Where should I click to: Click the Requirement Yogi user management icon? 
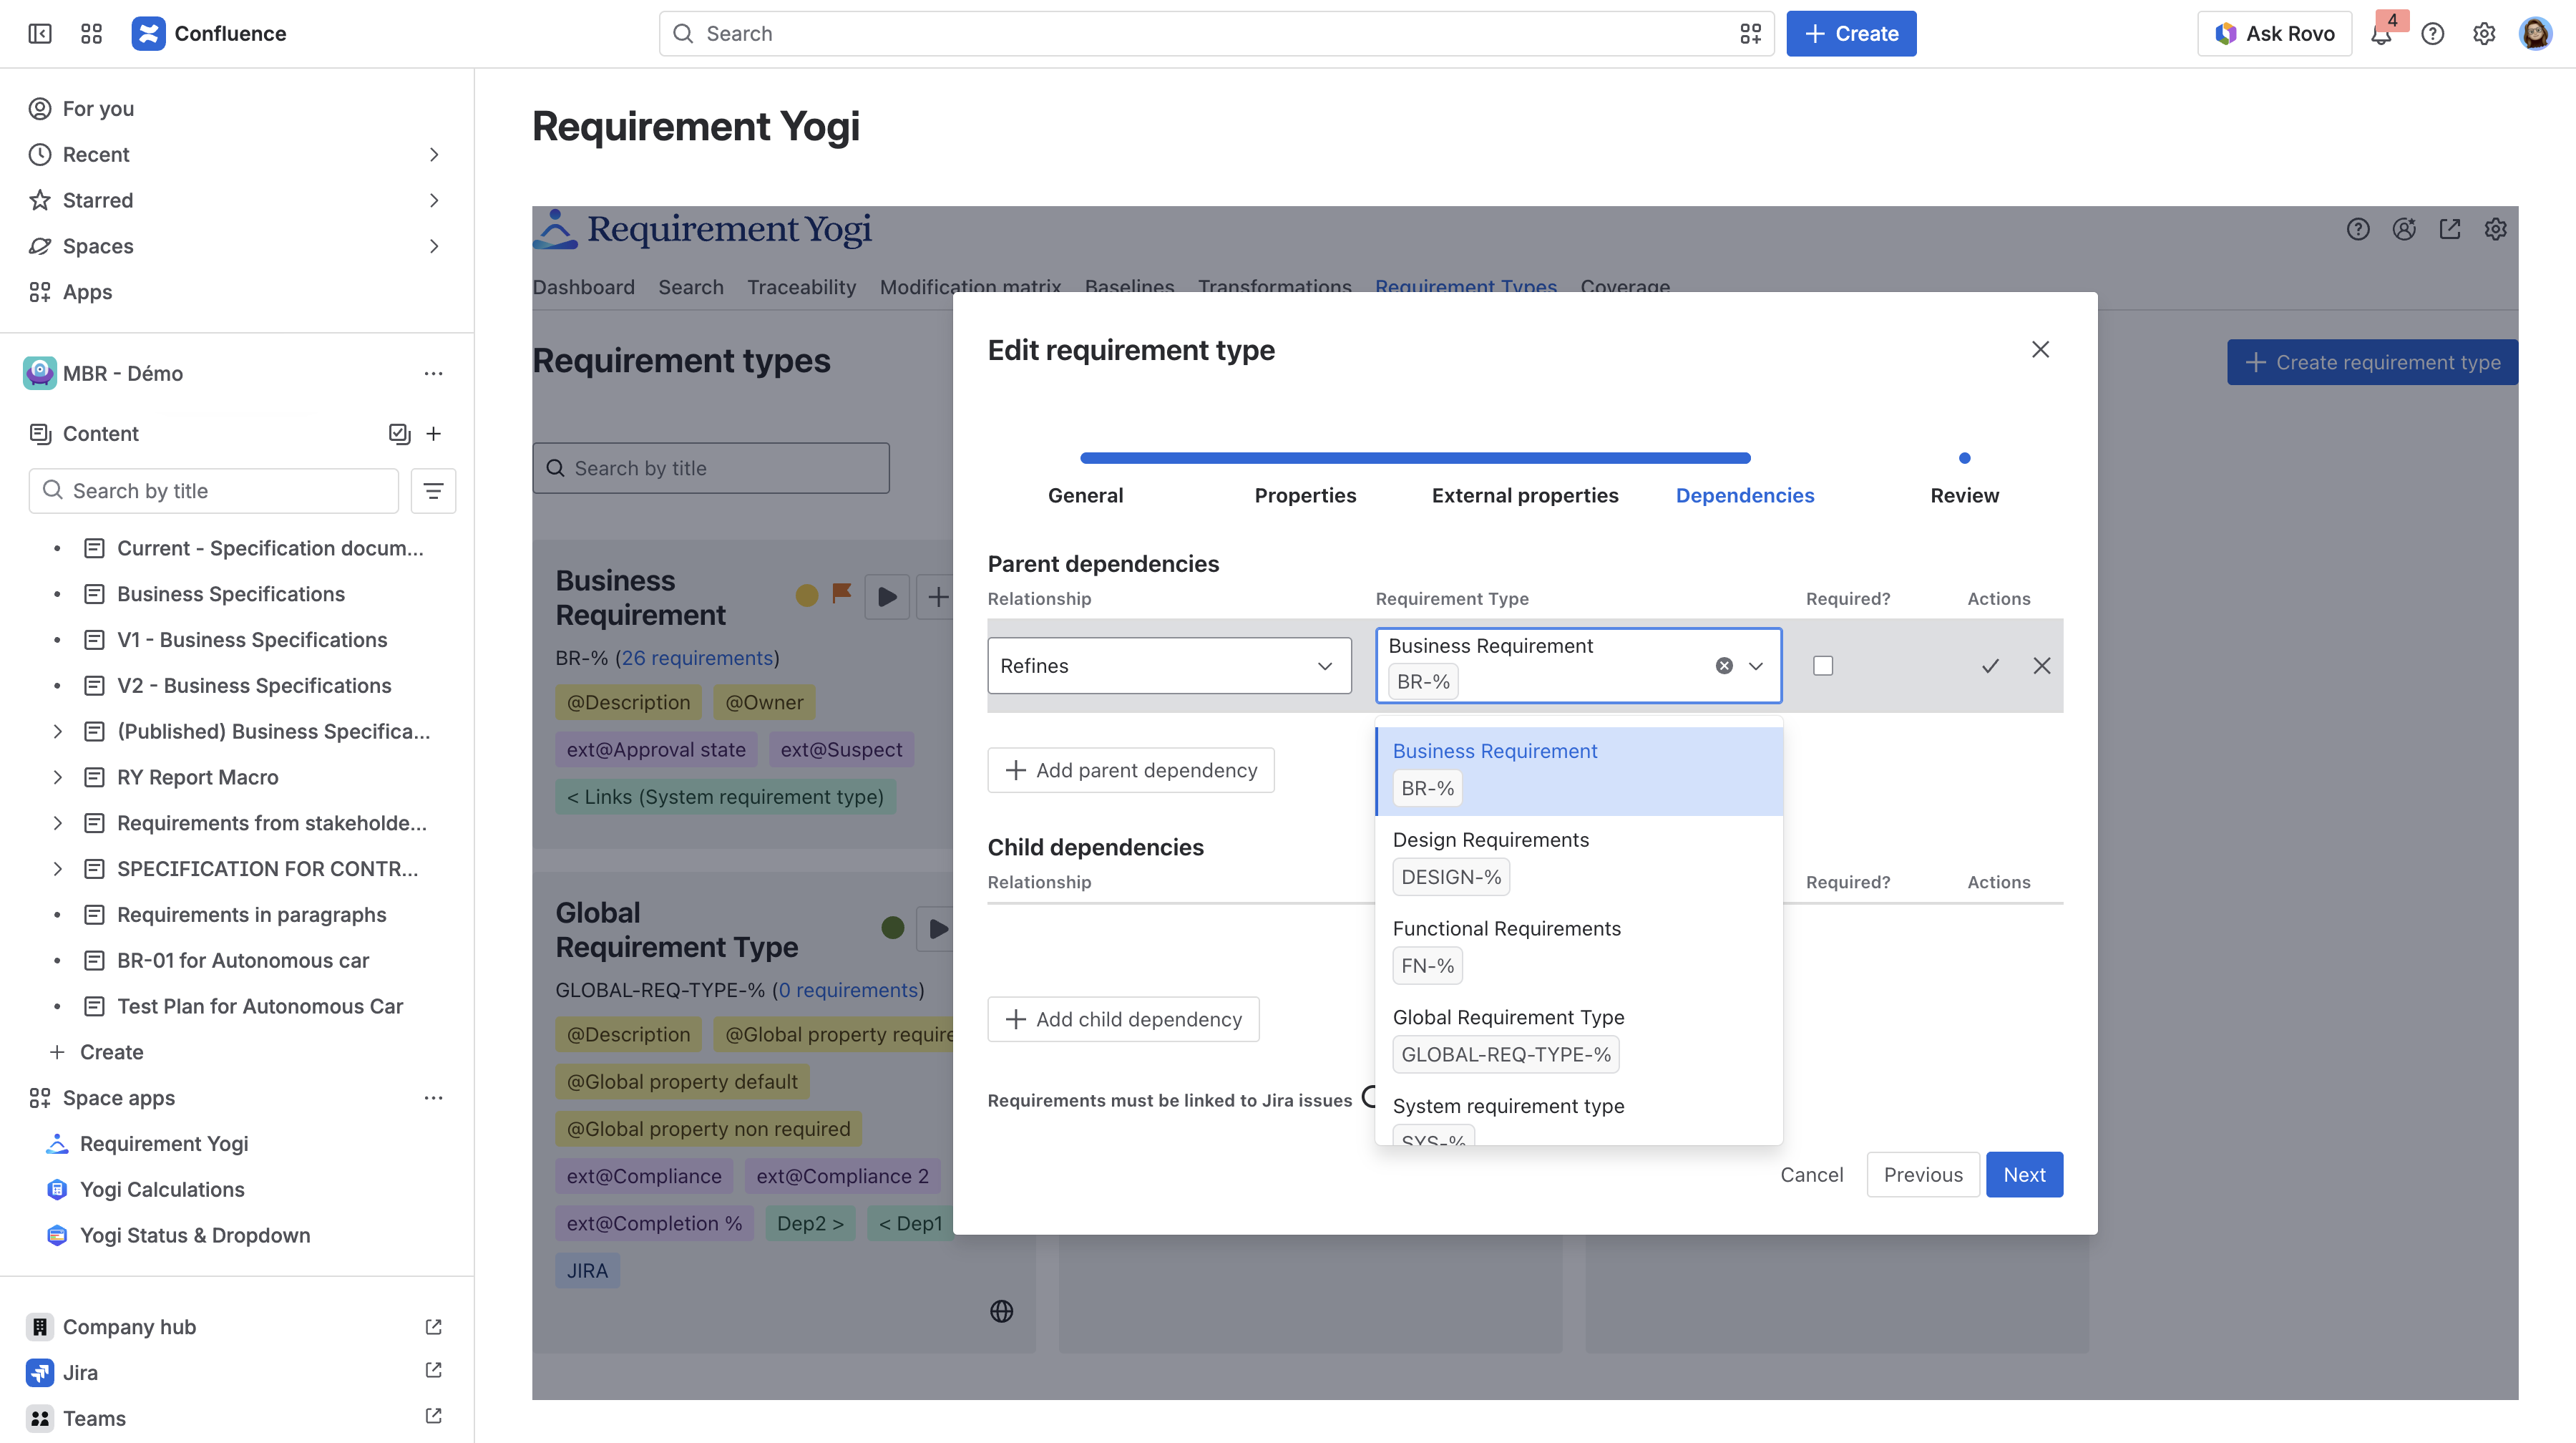tap(2404, 229)
